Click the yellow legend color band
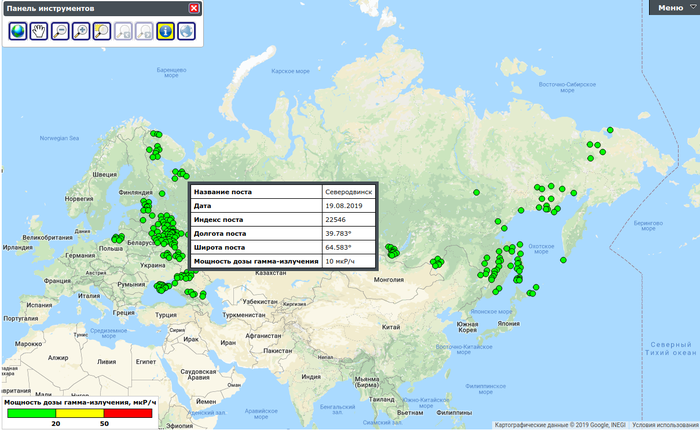700x430 pixels. click(79, 412)
